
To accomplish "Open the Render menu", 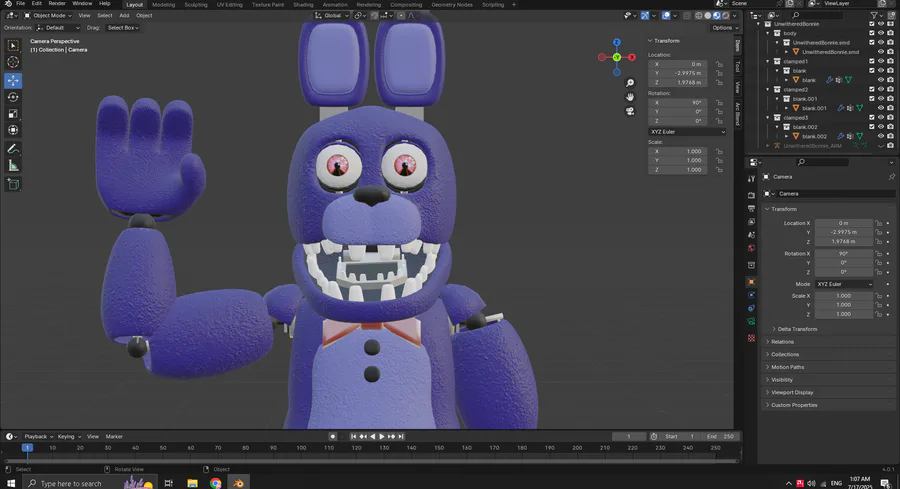I will (x=56, y=4).
